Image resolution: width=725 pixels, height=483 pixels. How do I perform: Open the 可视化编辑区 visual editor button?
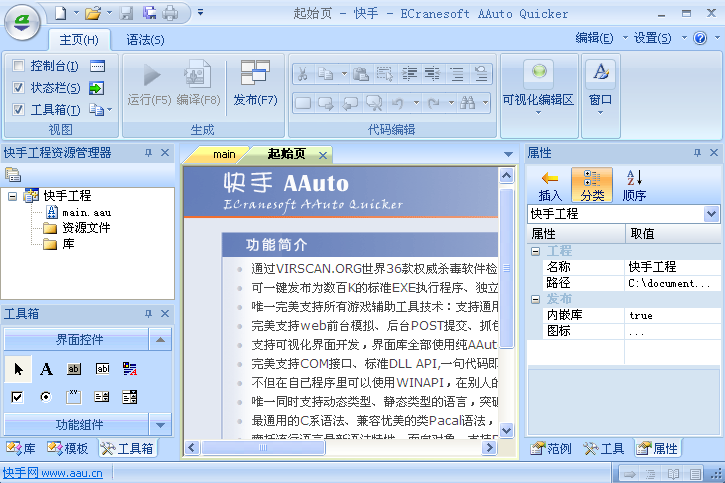click(538, 82)
